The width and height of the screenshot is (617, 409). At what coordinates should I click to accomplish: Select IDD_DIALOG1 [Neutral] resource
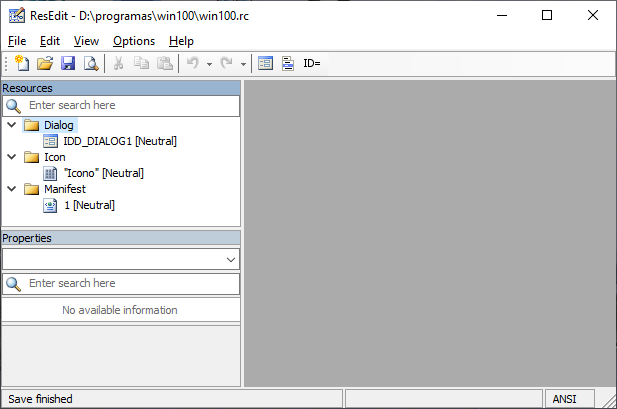coord(120,141)
